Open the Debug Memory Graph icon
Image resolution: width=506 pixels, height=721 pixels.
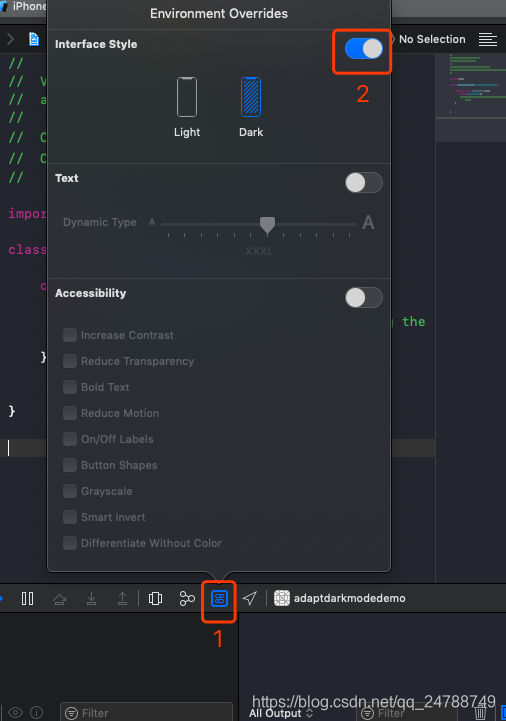click(187, 598)
